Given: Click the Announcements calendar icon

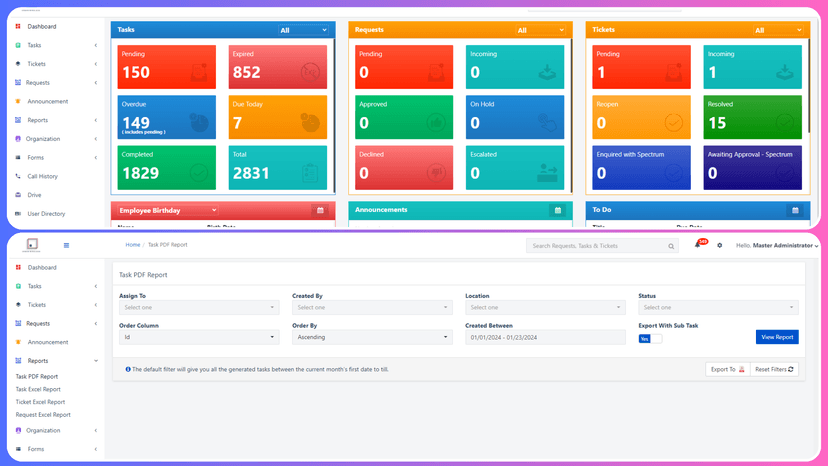Looking at the screenshot, I should [557, 210].
